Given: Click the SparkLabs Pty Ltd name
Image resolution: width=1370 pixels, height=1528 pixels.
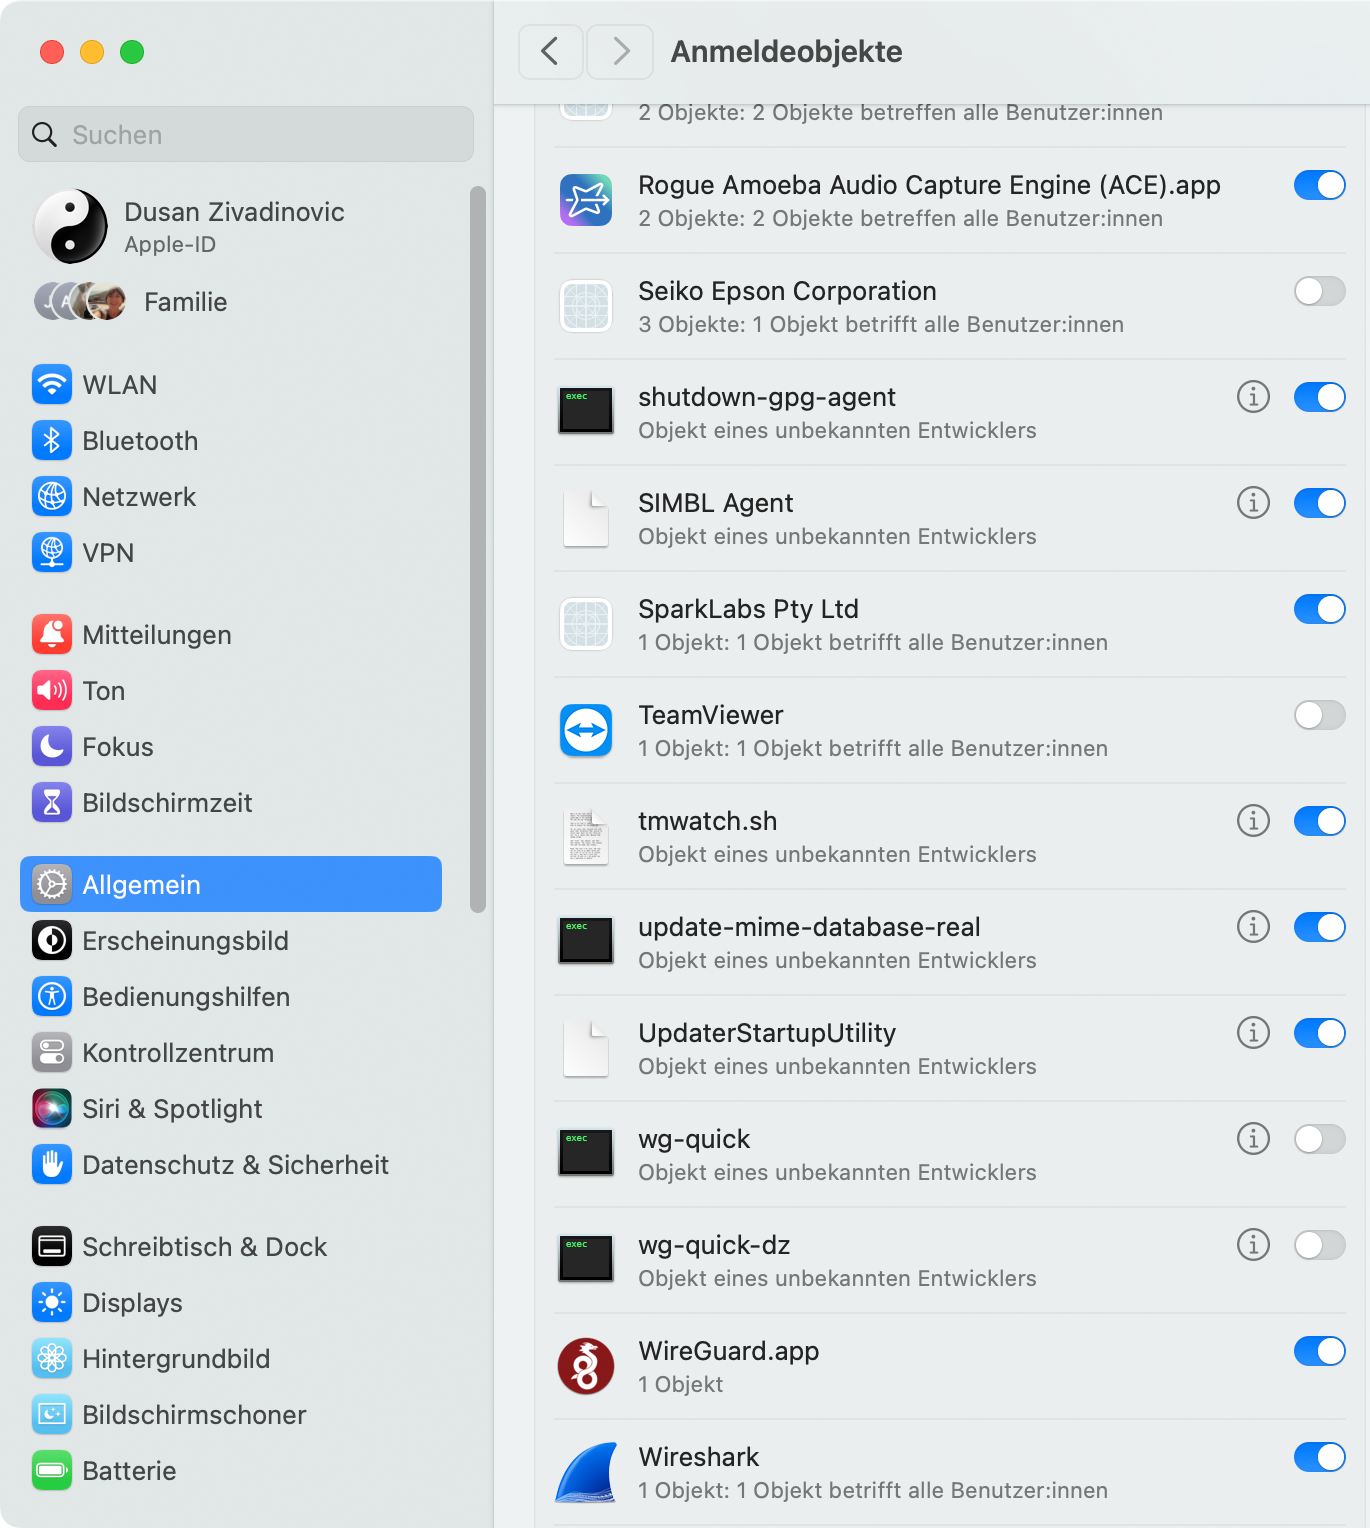Looking at the screenshot, I should (749, 609).
